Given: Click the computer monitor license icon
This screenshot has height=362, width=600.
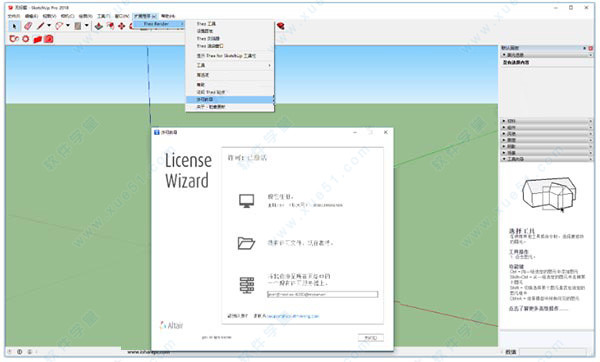Looking at the screenshot, I should pos(246,201).
